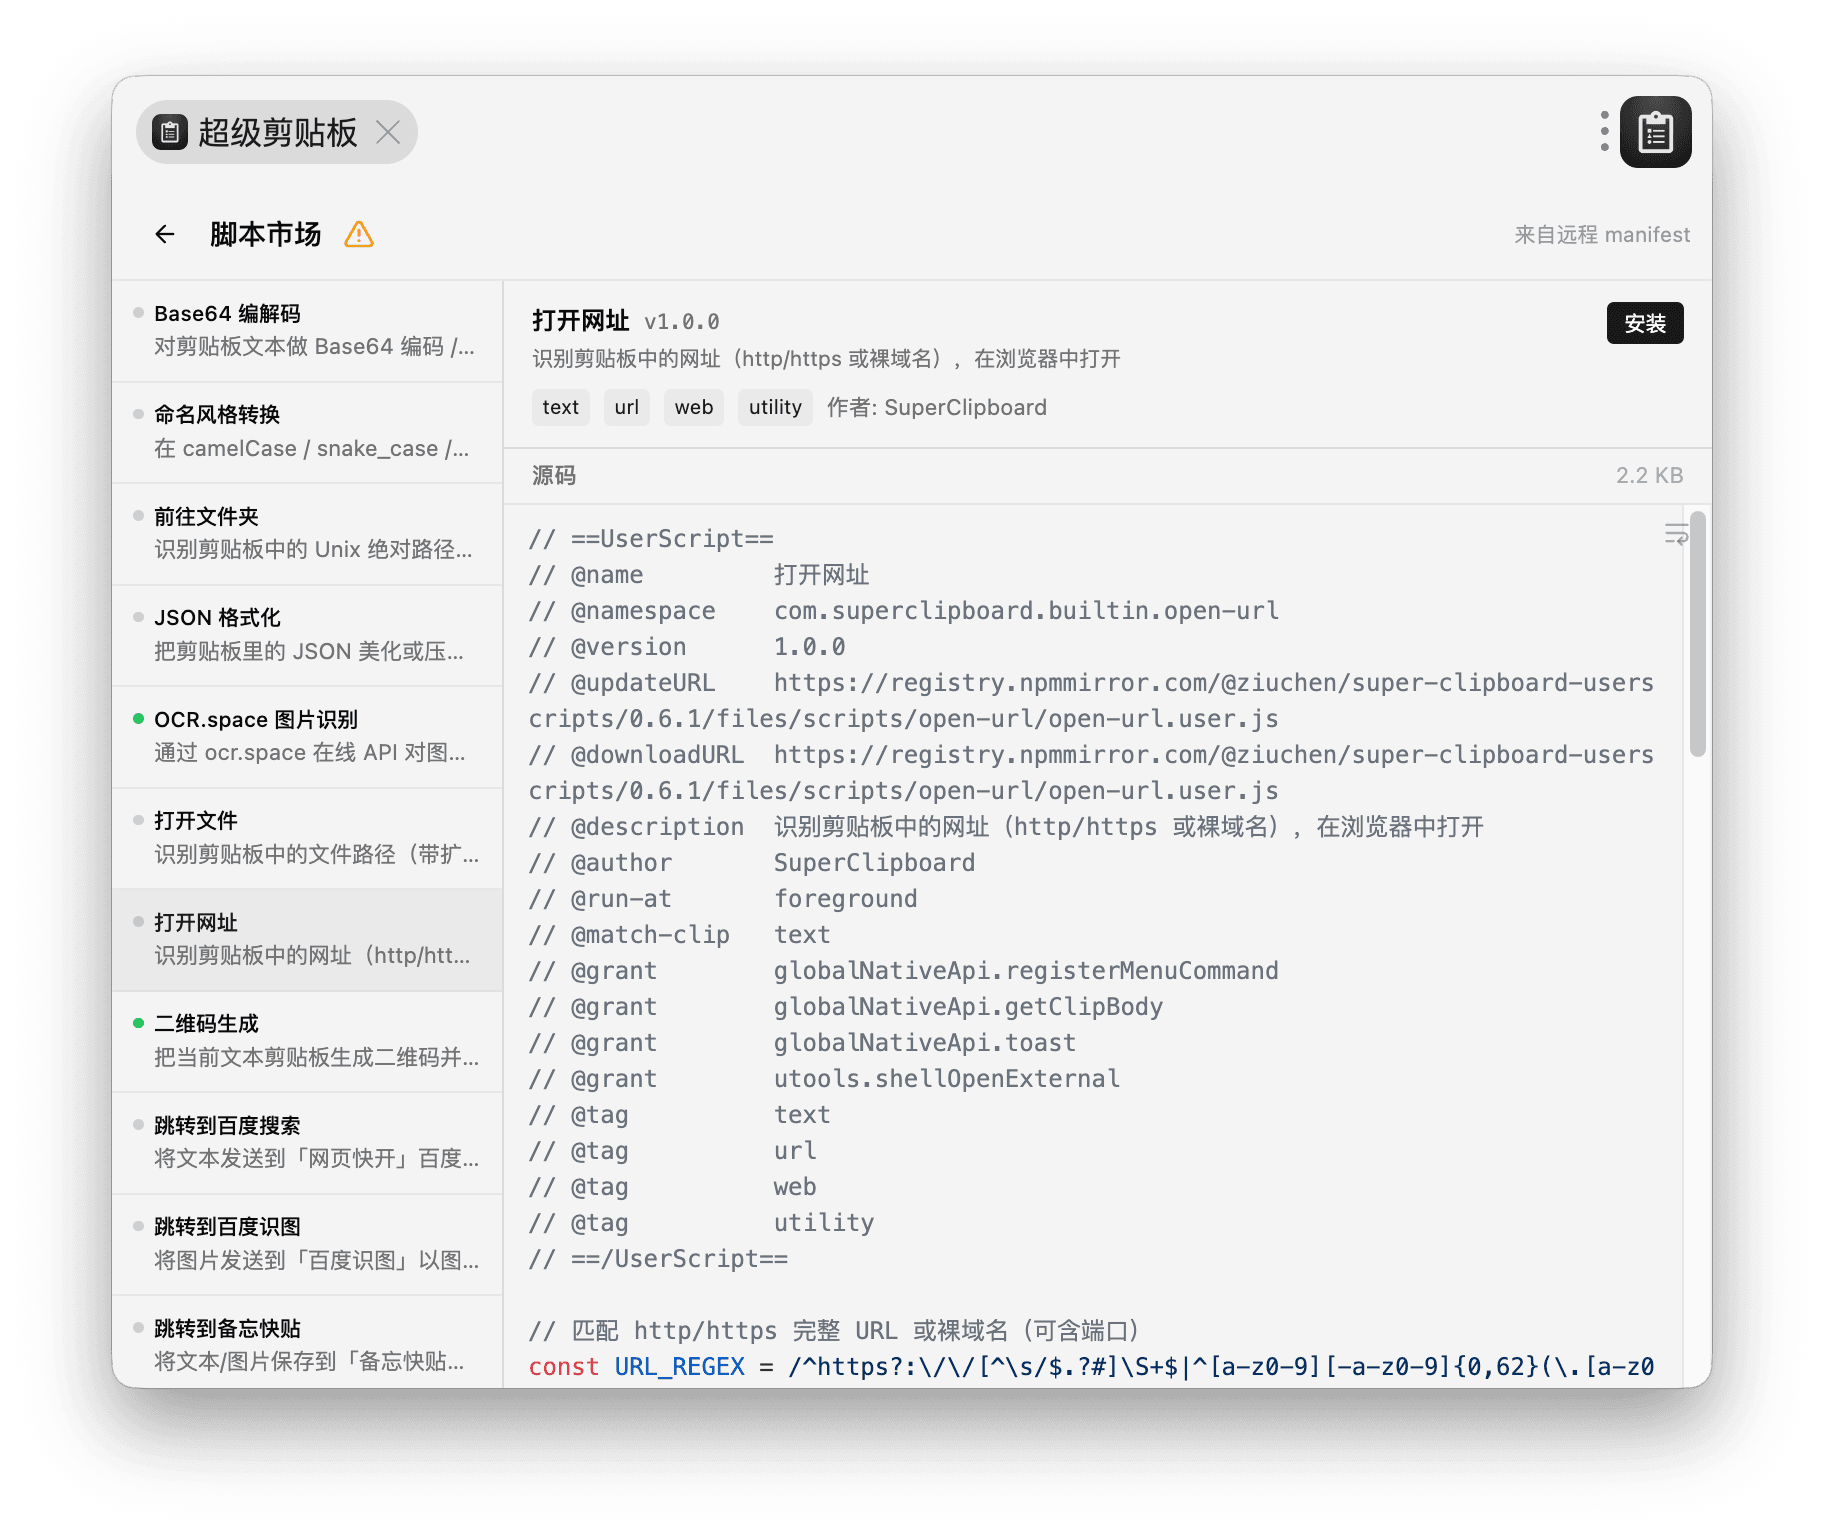This screenshot has width=1824, height=1536.
Task: Select 前往文件夹 script
Action: coord(307,534)
